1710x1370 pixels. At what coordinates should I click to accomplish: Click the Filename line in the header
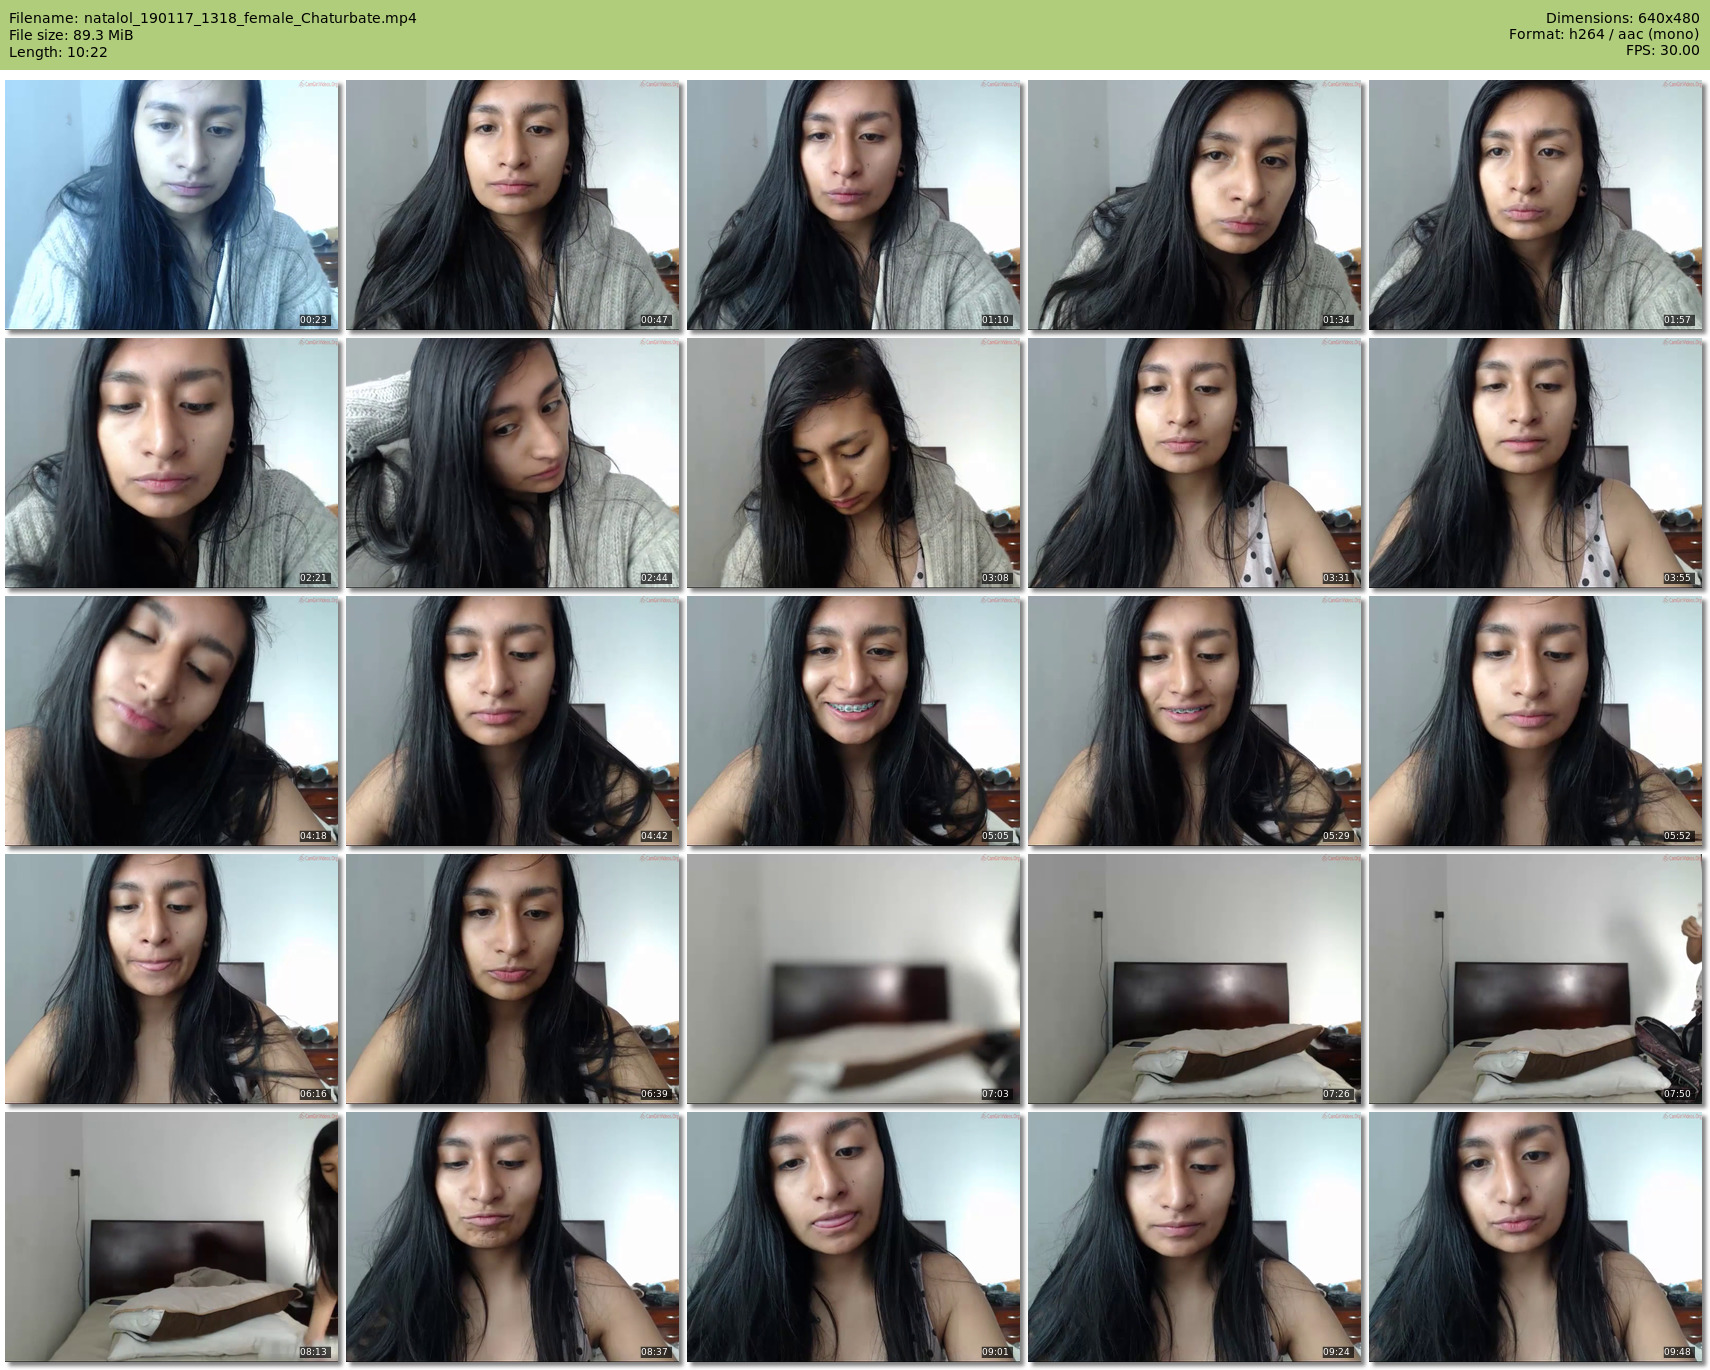click(213, 18)
